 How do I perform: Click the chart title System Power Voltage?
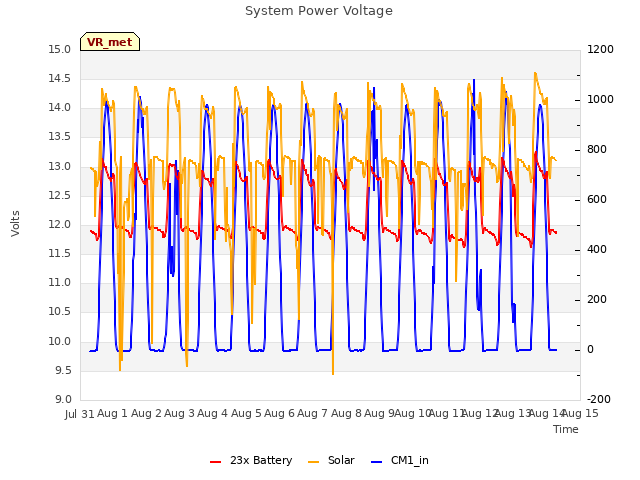(x=319, y=11)
